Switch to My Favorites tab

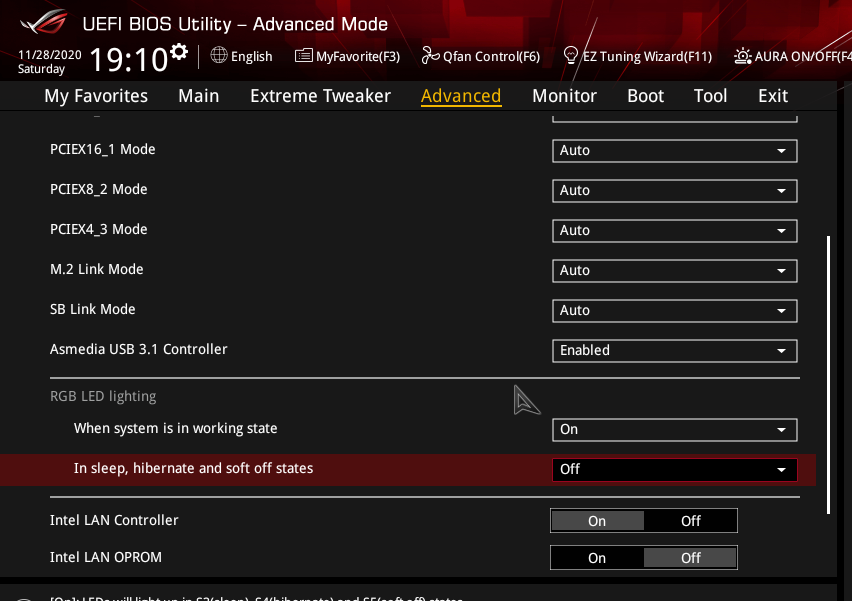pos(96,96)
